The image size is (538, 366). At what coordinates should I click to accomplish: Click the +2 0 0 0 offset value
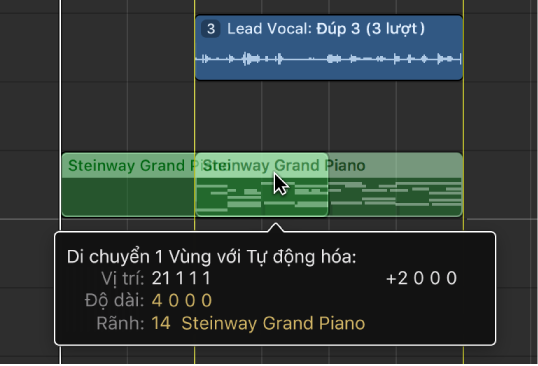click(421, 278)
